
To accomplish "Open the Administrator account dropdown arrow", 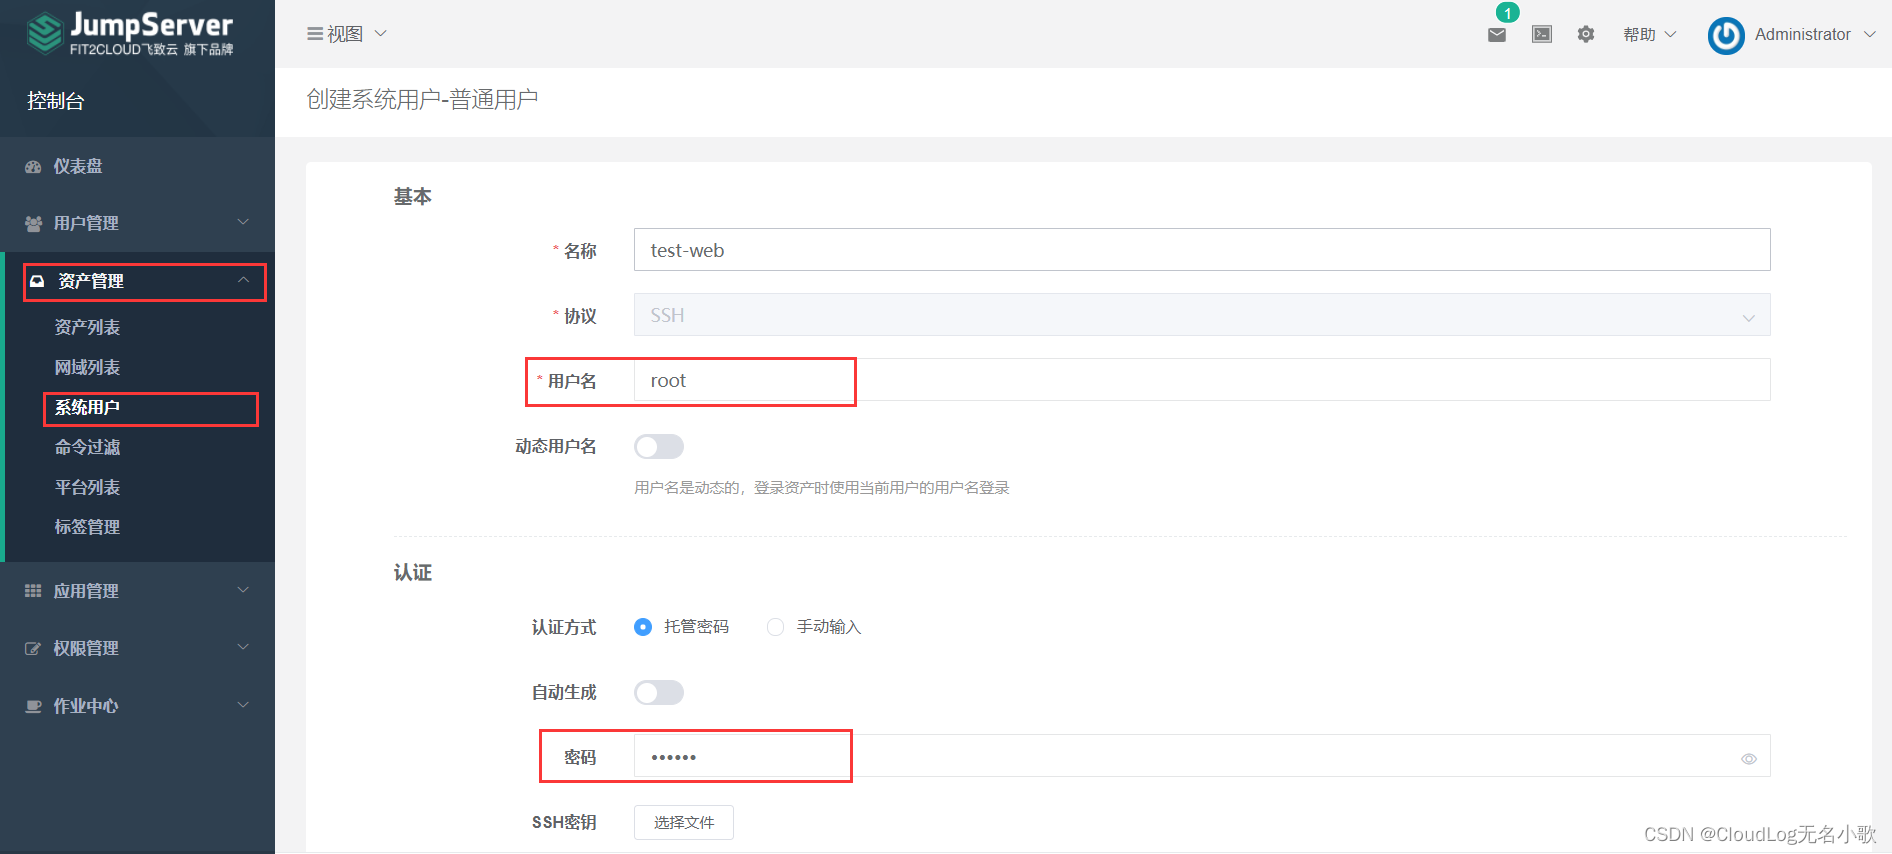I will (1870, 34).
